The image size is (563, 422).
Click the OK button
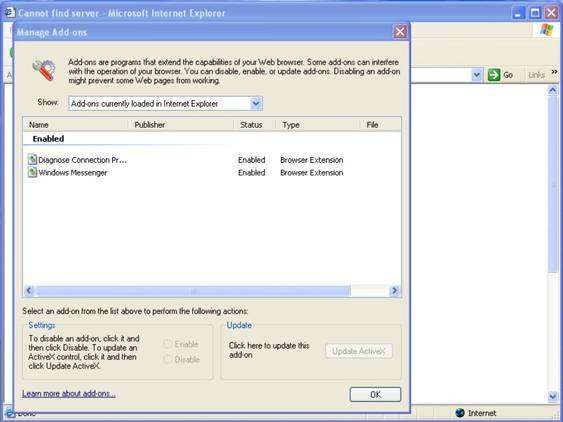coord(375,394)
